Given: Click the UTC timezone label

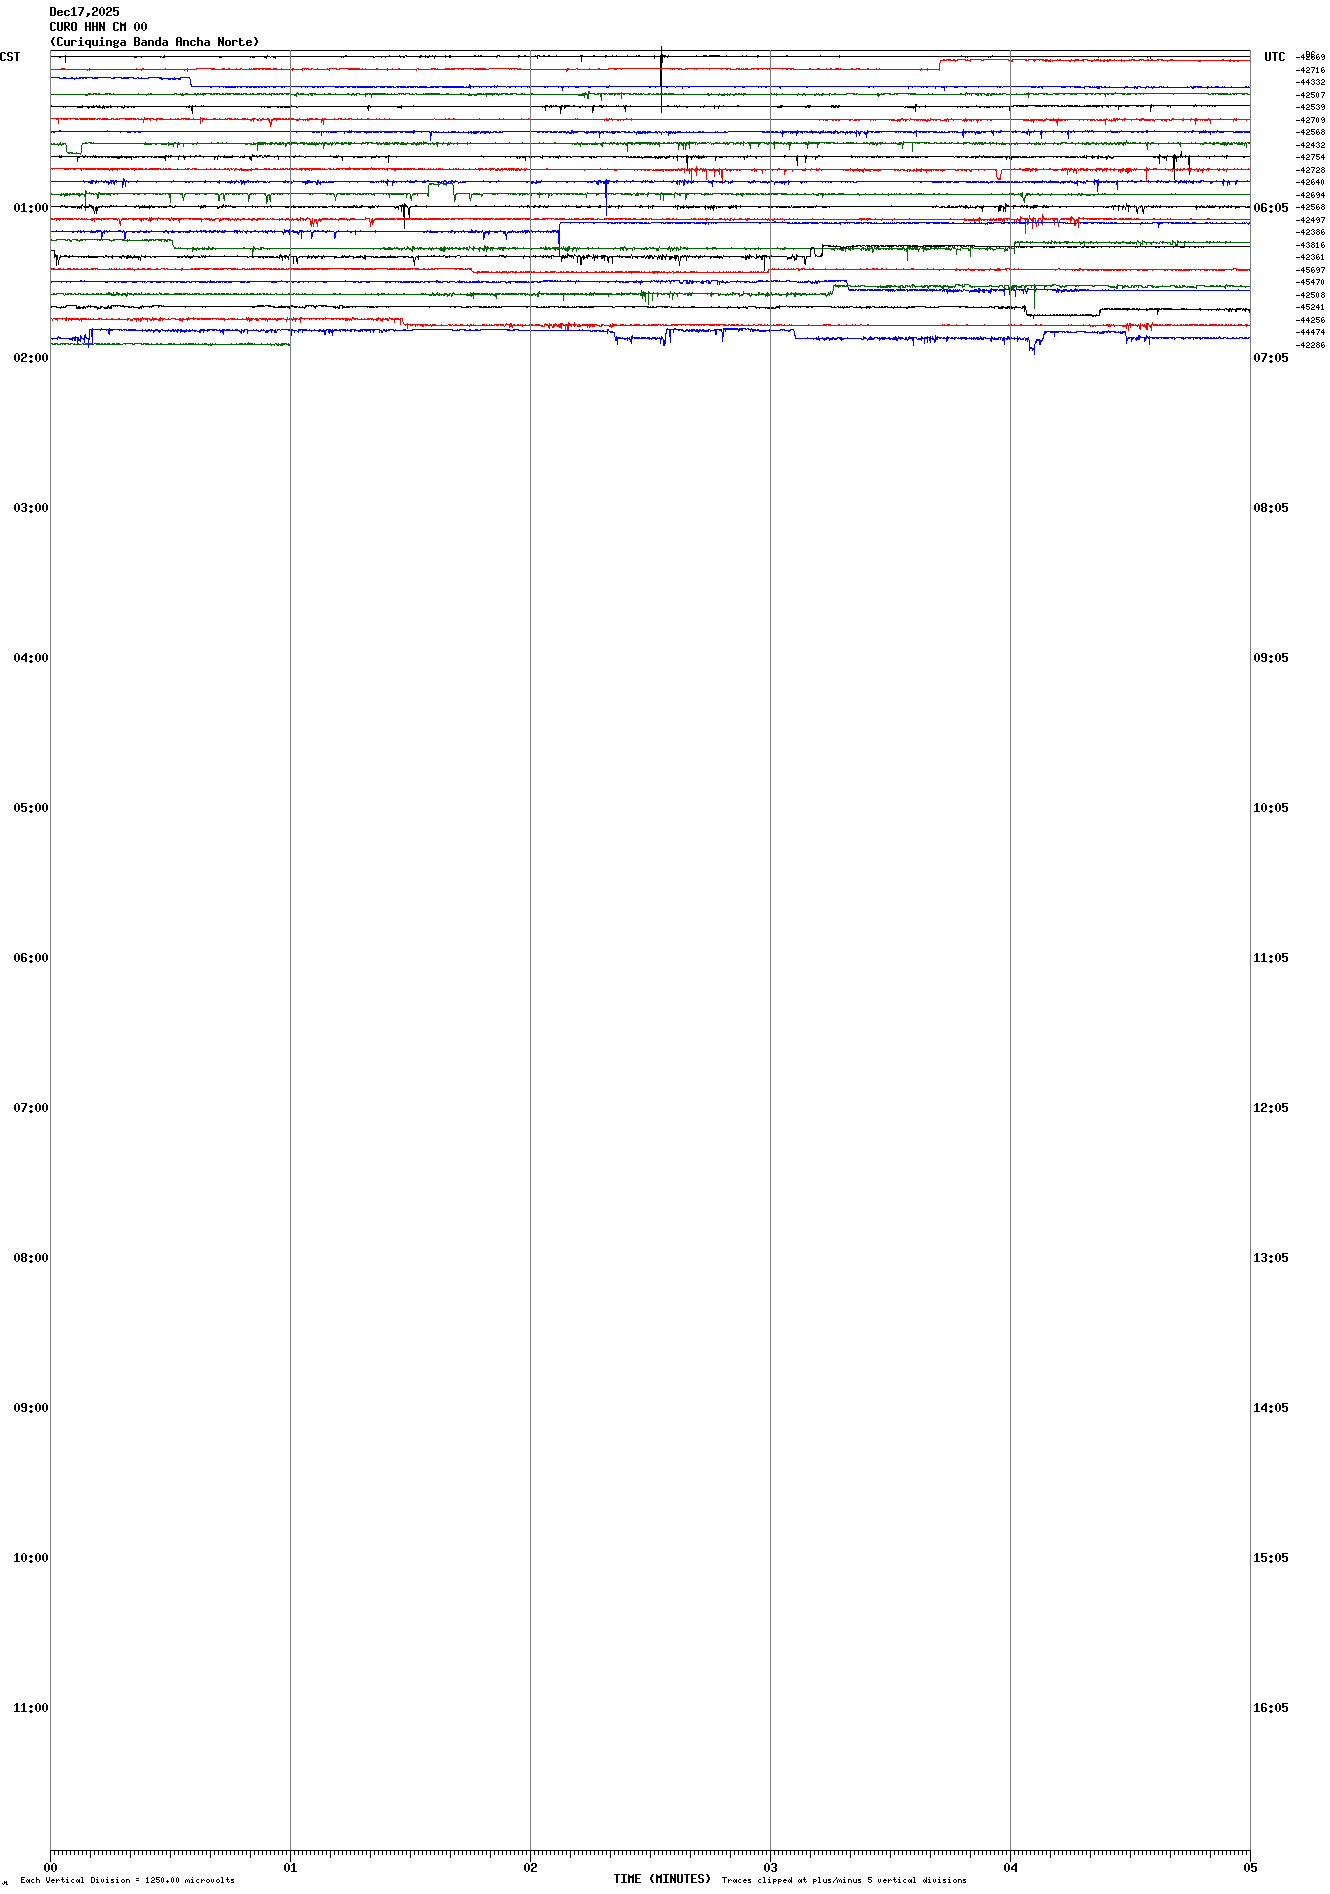Looking at the screenshot, I should click(x=1274, y=57).
